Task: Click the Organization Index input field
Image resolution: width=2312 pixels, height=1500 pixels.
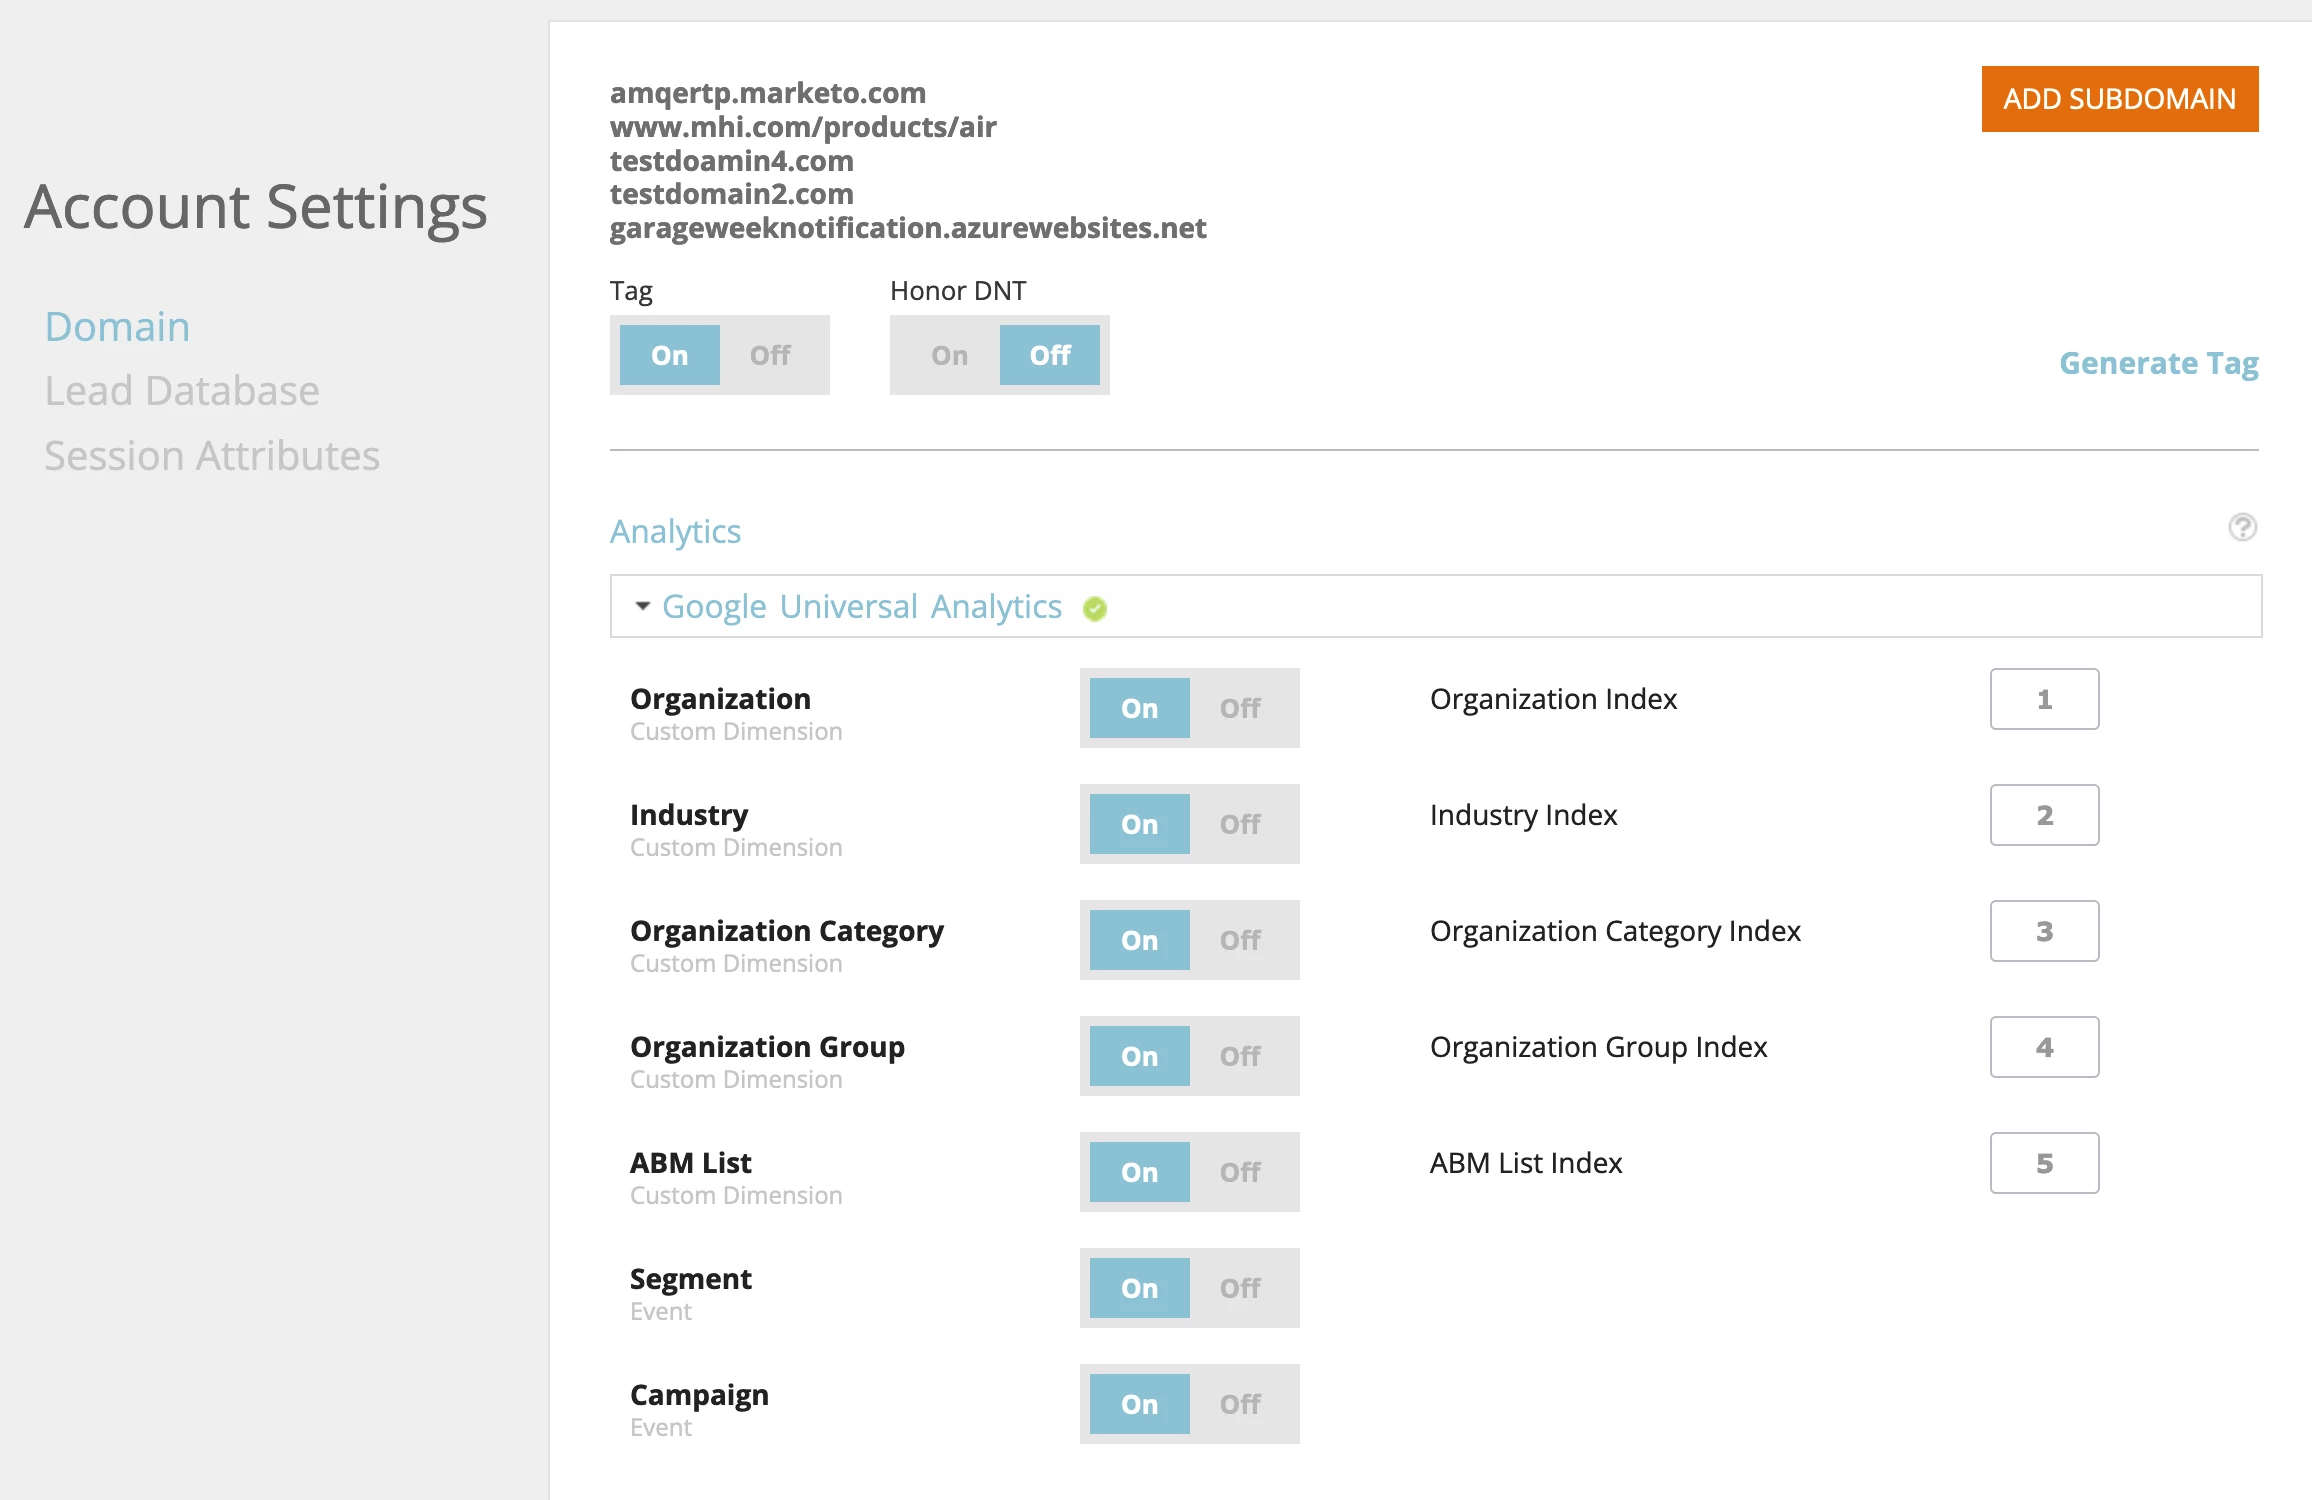Action: 2044,699
